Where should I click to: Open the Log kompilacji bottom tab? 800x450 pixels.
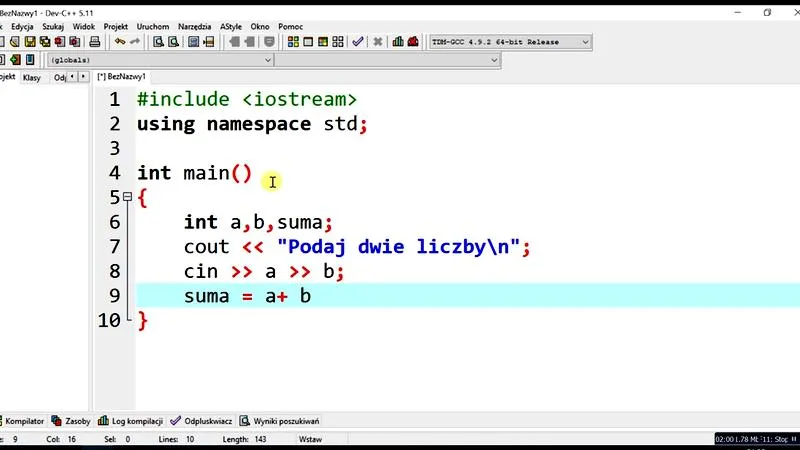131,421
